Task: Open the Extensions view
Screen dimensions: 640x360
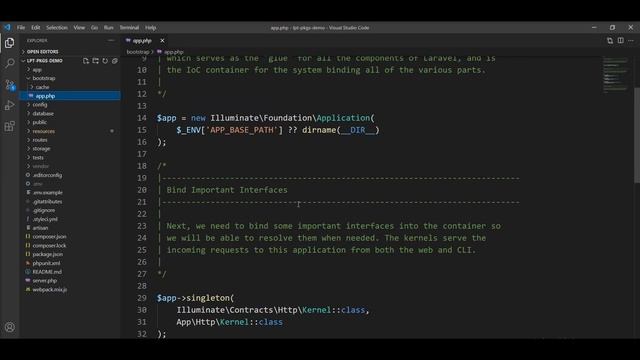Action: coord(9,126)
